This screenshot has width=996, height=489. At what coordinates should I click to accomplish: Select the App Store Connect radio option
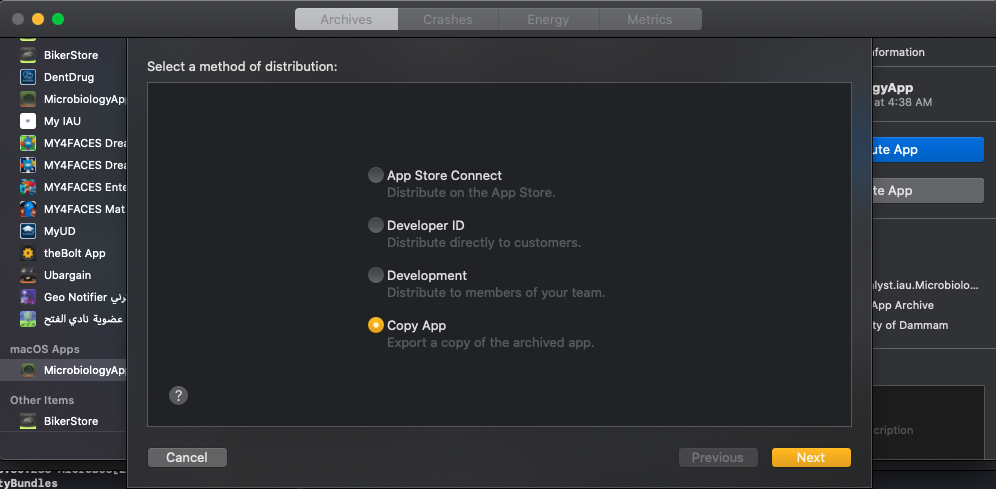click(376, 175)
